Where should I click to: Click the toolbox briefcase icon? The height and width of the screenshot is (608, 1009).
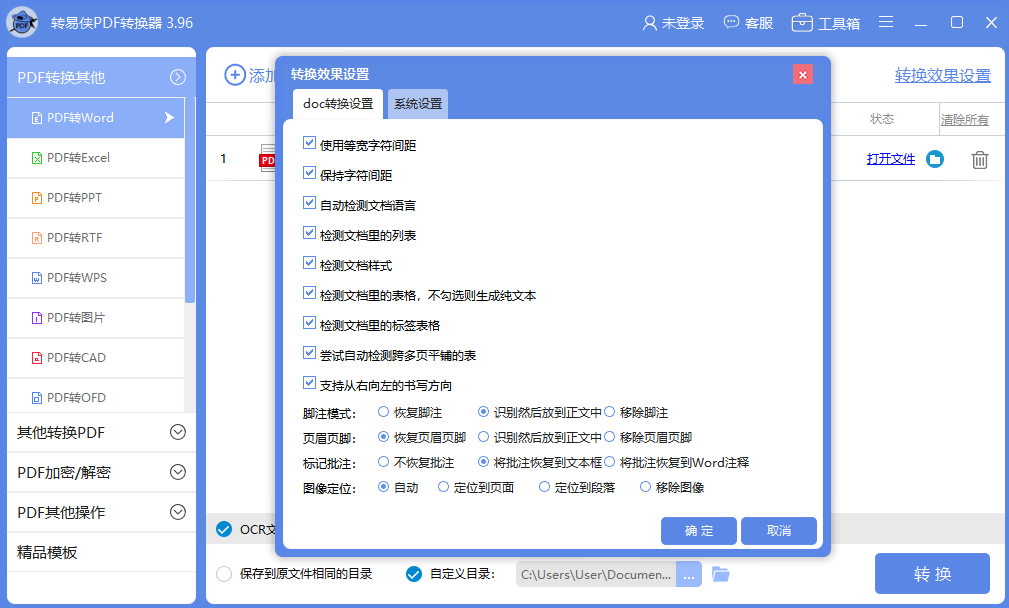802,22
